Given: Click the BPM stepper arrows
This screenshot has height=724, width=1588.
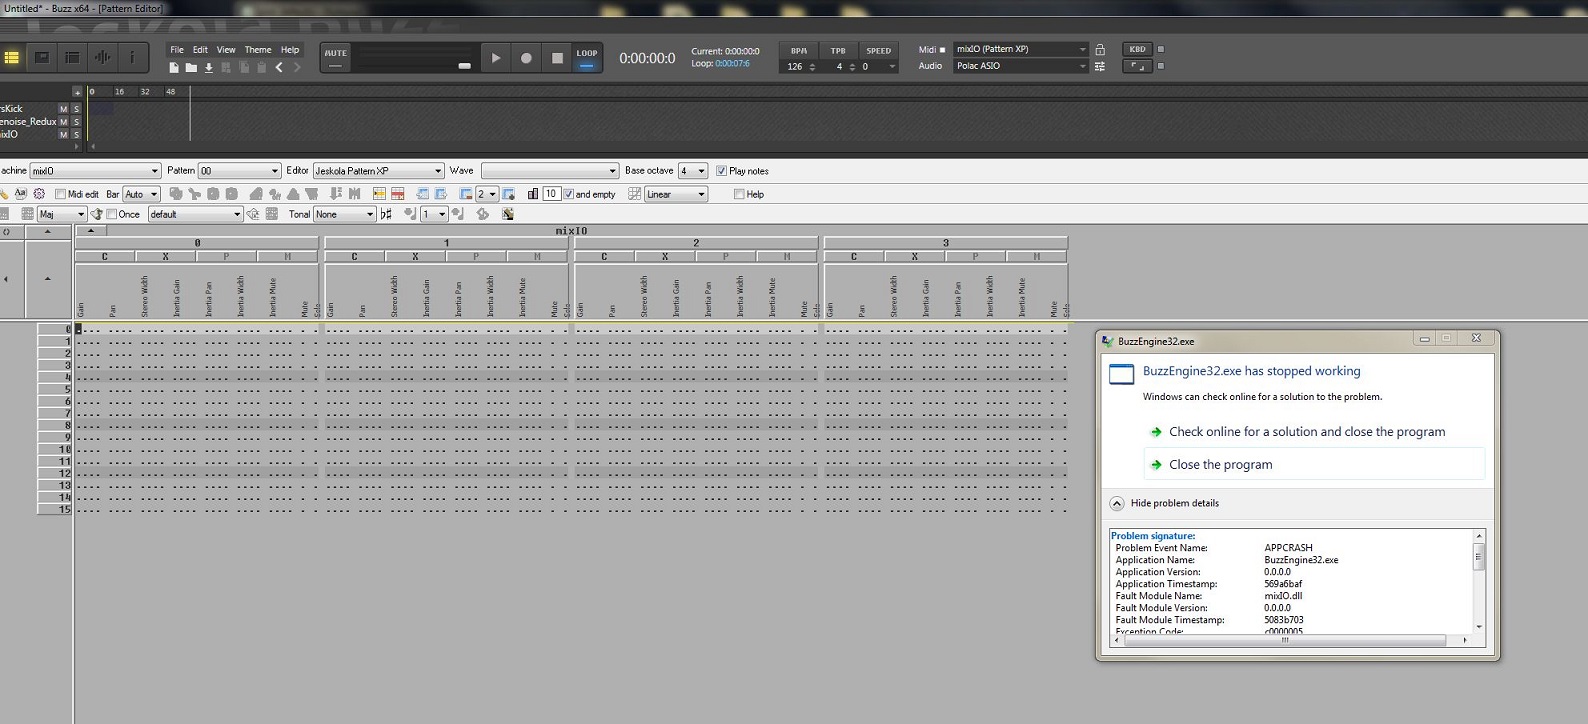Looking at the screenshot, I should (x=812, y=67).
